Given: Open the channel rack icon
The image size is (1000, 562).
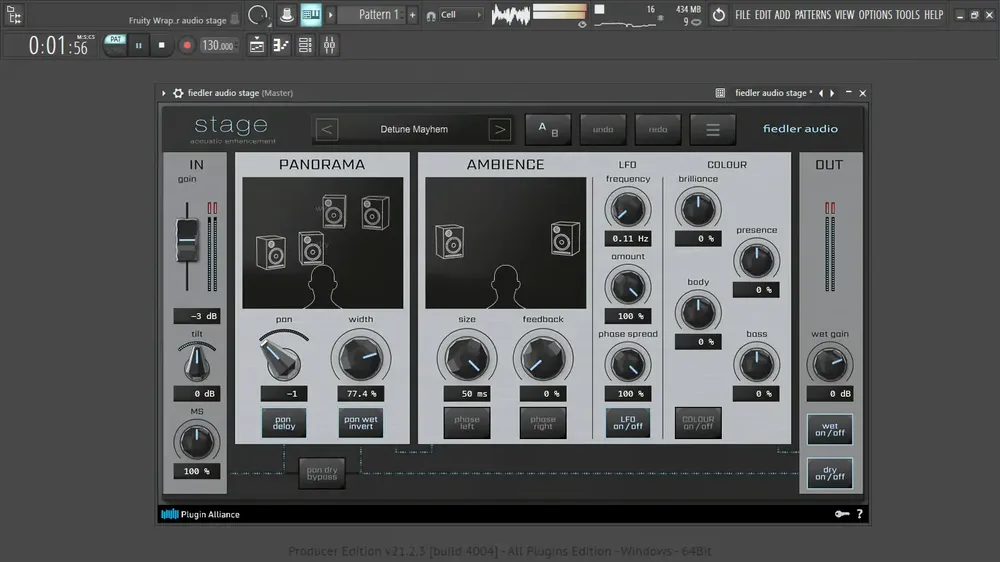Looking at the screenshot, I should [305, 45].
